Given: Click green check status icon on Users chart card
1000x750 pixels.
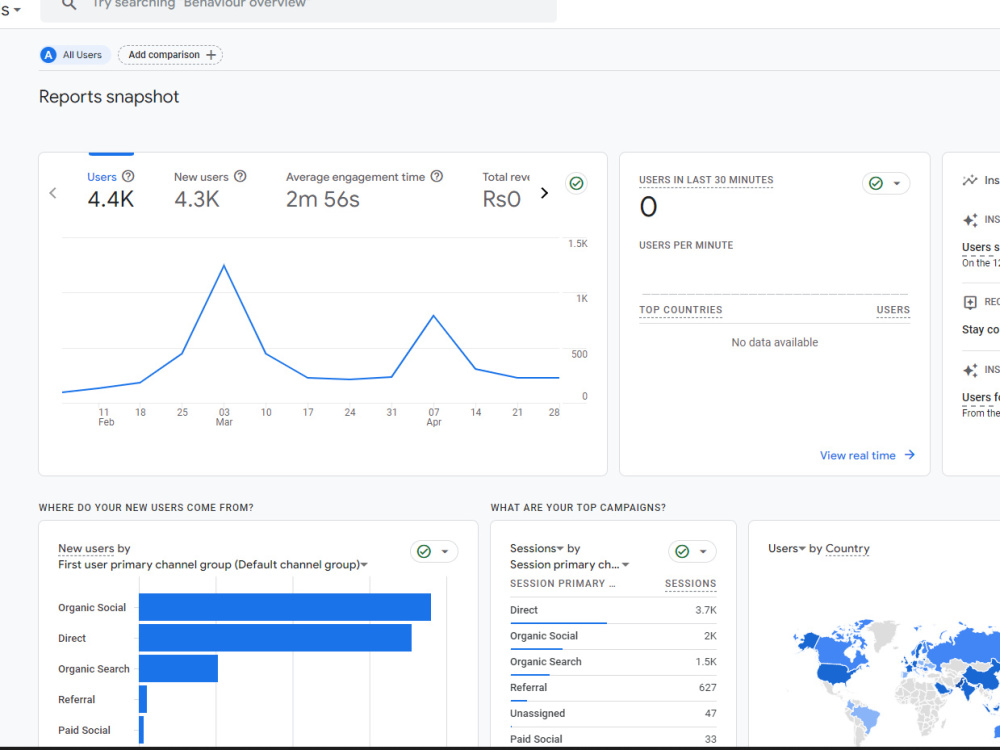Looking at the screenshot, I should tap(577, 184).
